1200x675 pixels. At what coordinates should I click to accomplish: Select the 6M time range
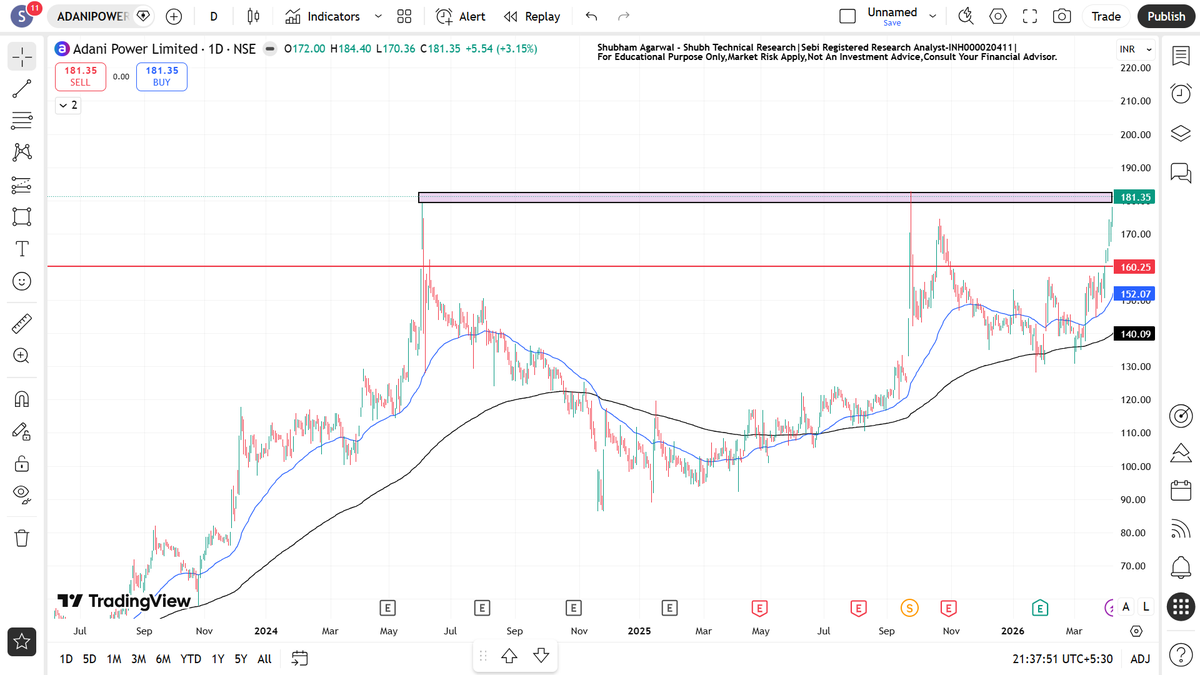tap(163, 659)
